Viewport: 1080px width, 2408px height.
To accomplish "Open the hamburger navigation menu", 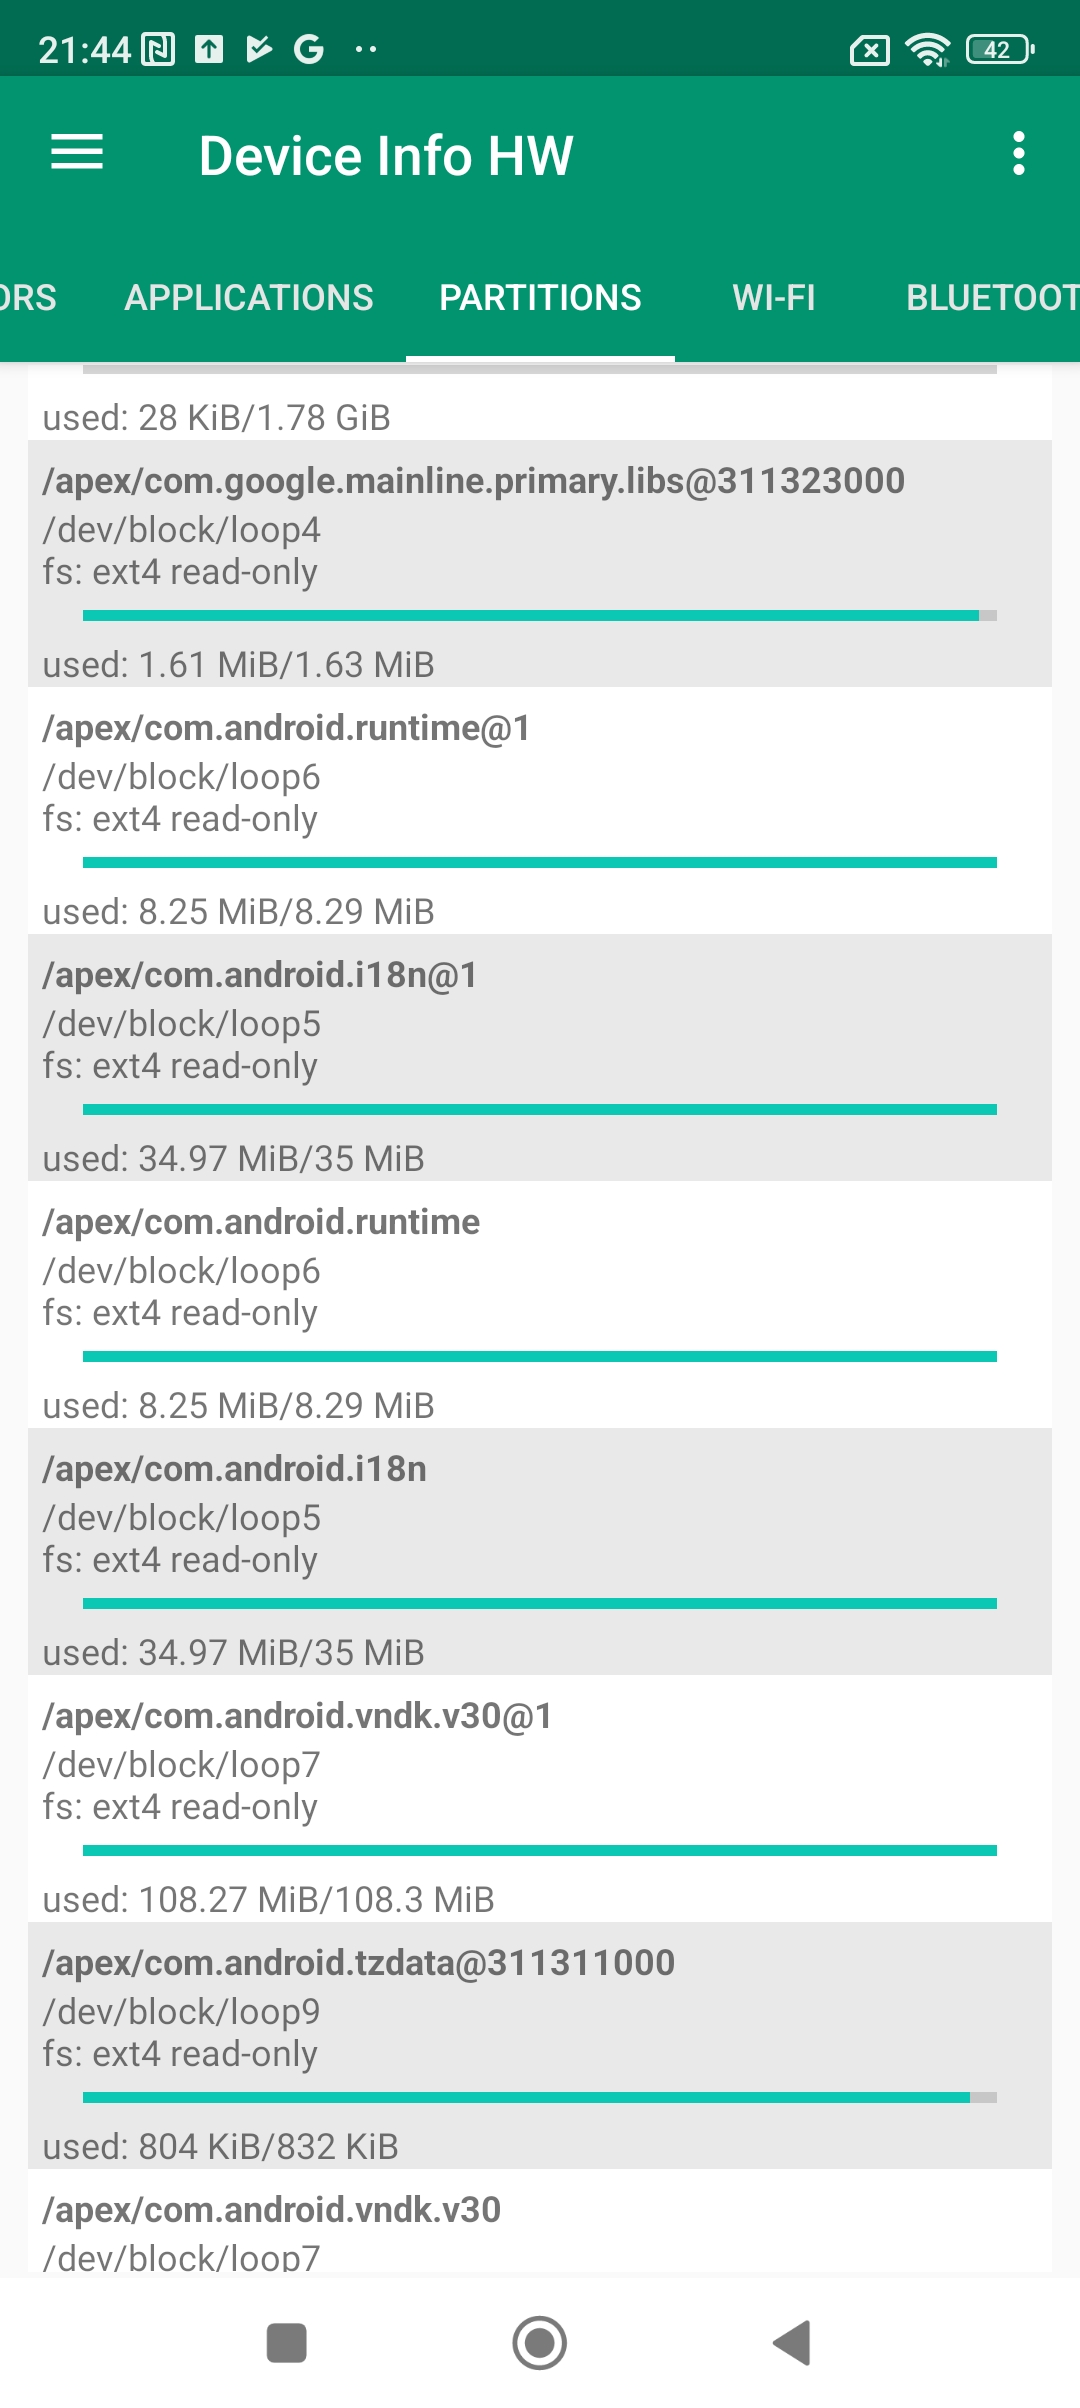I will click(77, 153).
